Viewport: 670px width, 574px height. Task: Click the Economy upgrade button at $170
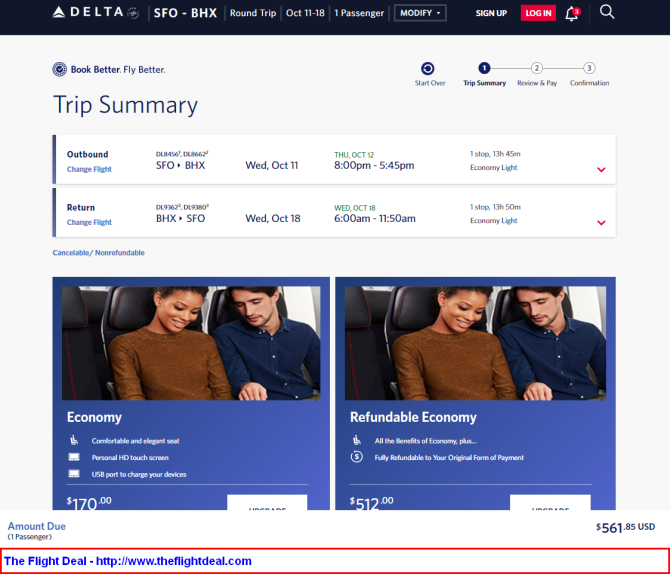tap(267, 503)
